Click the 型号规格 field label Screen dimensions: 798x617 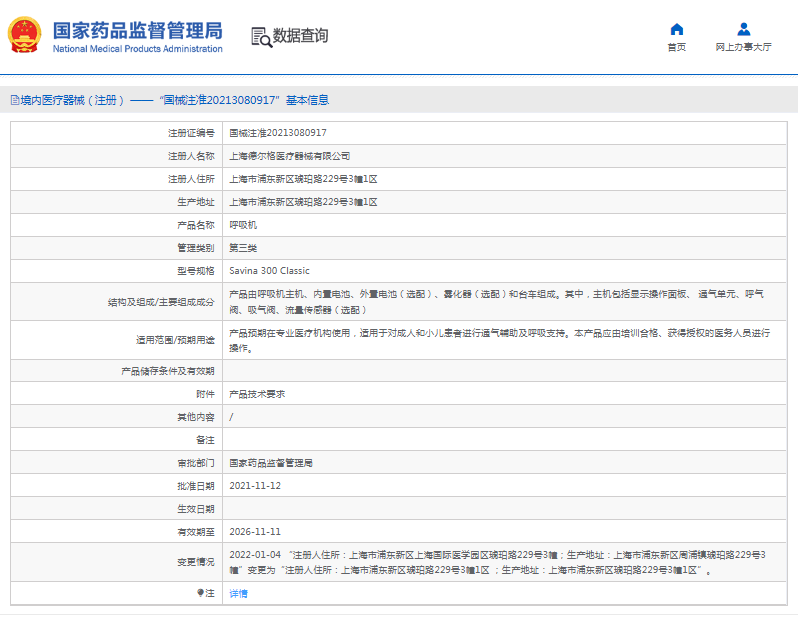[x=196, y=271]
